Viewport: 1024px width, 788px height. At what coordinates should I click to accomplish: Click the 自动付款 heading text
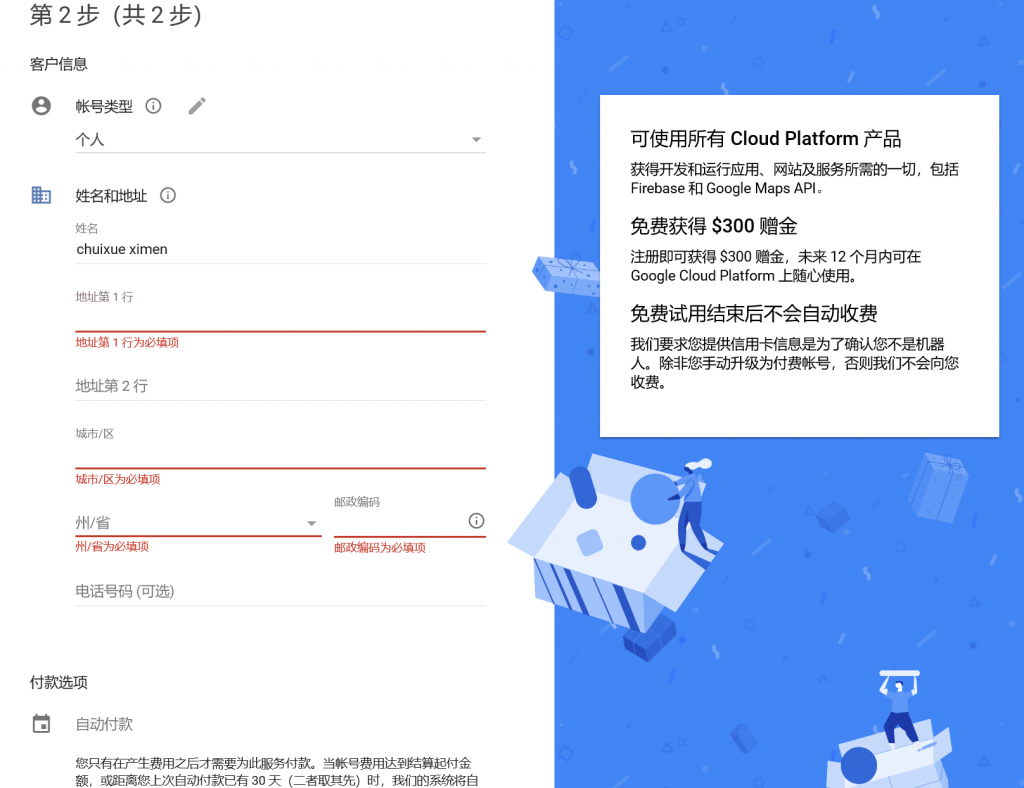(x=104, y=724)
